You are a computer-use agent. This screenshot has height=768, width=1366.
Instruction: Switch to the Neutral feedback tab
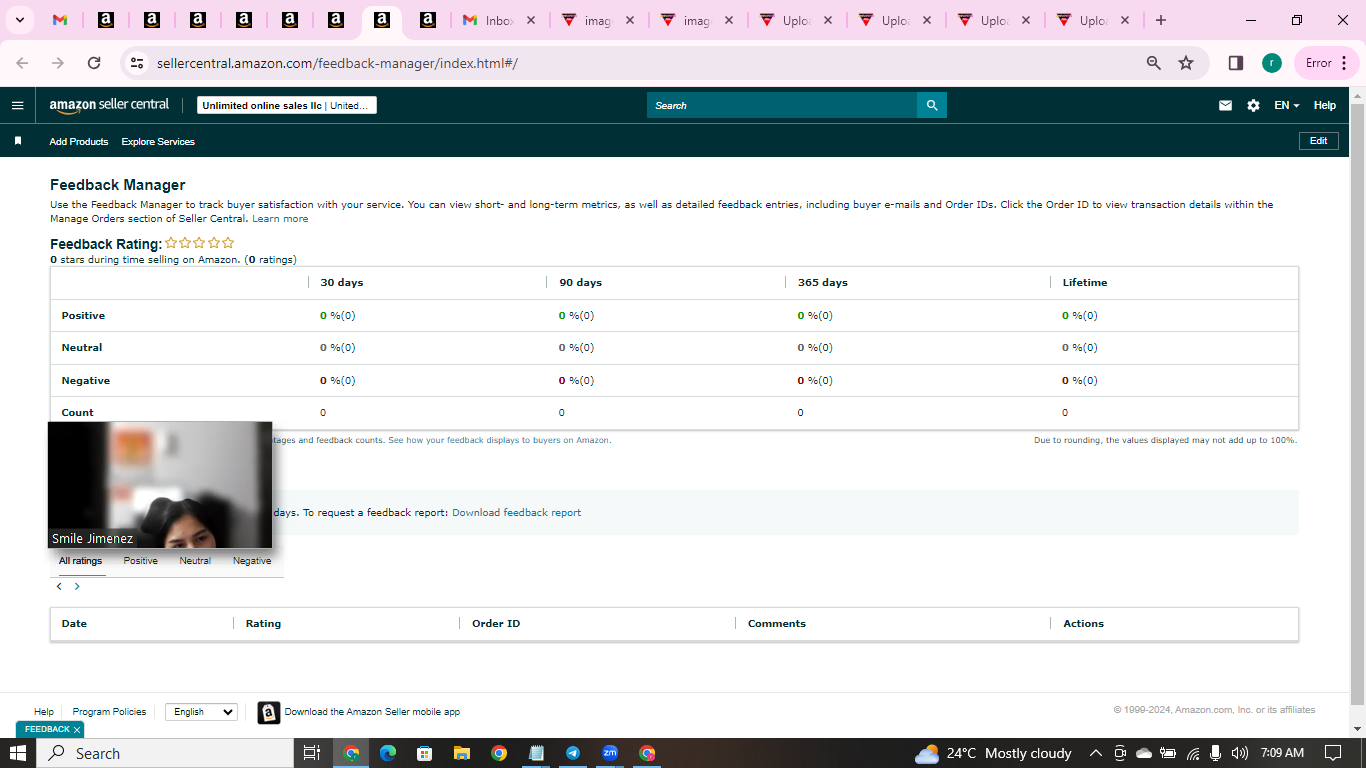195,561
